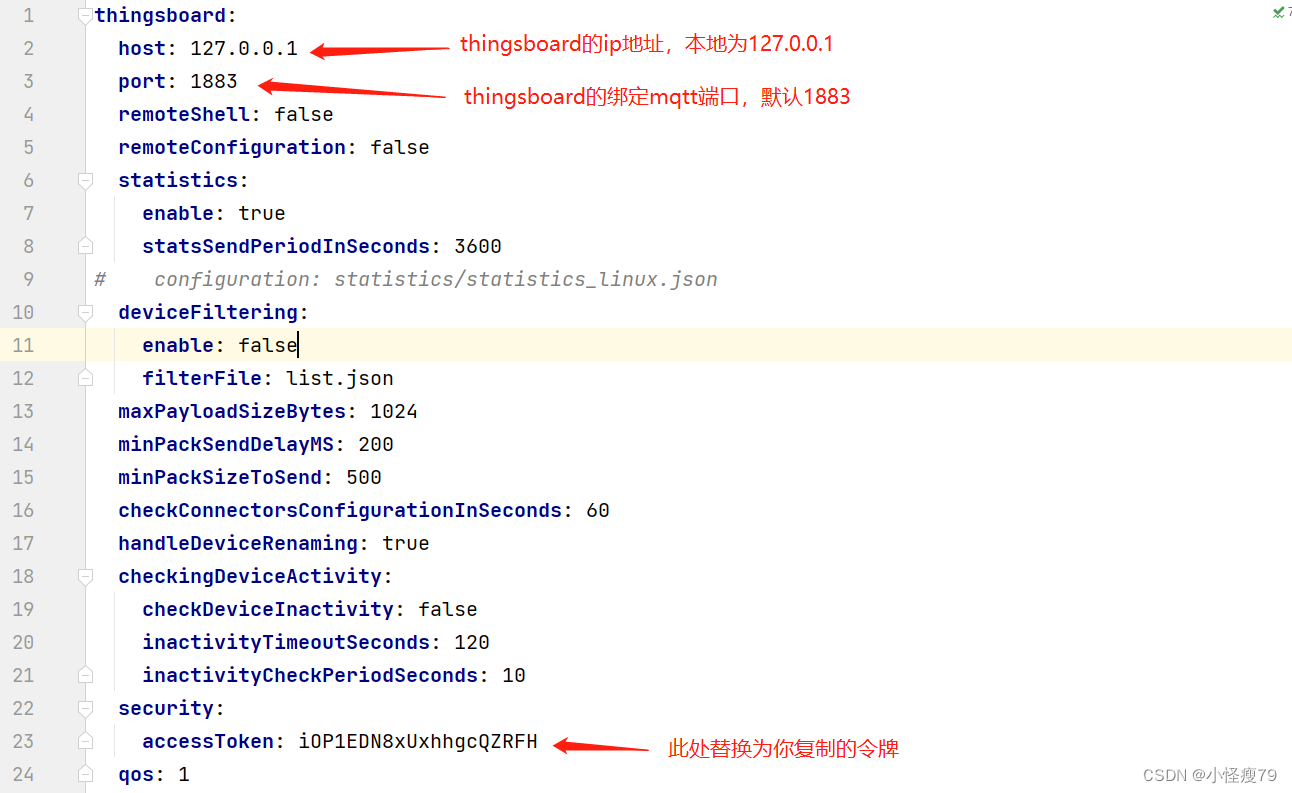Screen dimensions: 1292x793
Task: Collapse the deviceFiltering section fold marker
Action: 85,313
